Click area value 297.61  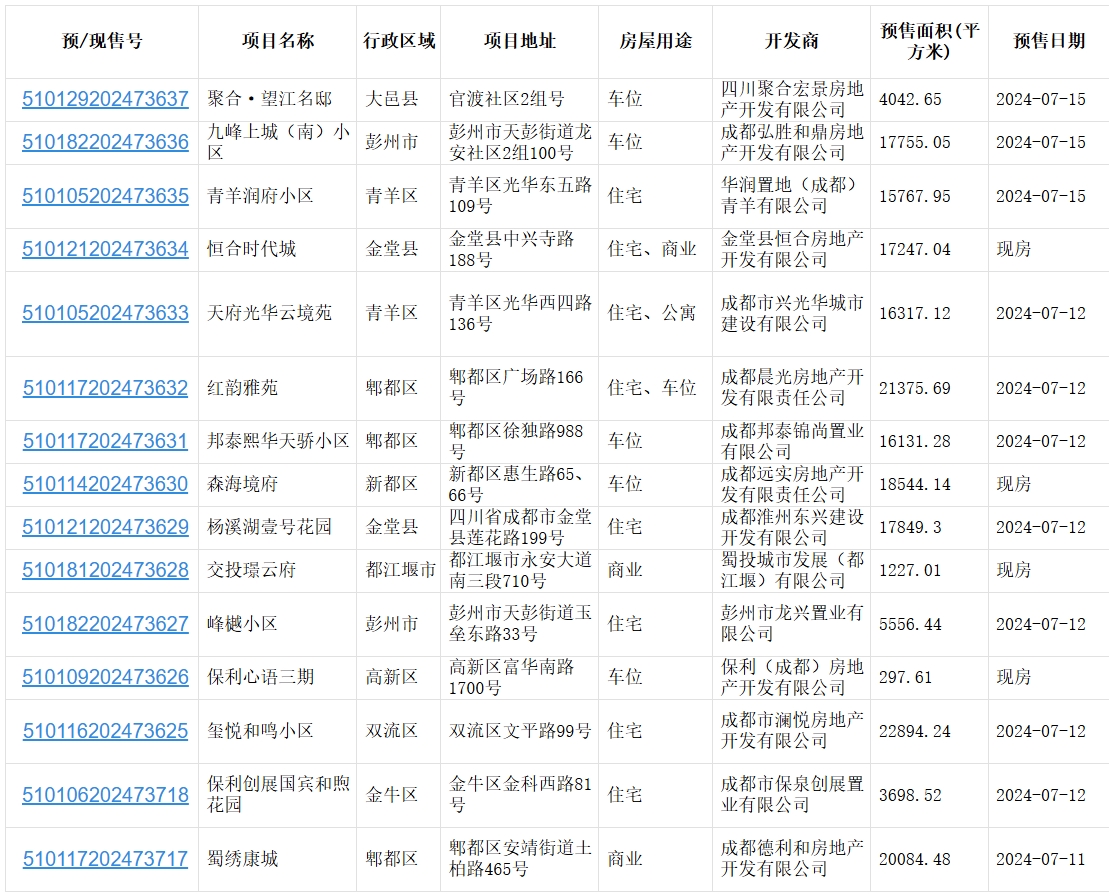(x=905, y=677)
